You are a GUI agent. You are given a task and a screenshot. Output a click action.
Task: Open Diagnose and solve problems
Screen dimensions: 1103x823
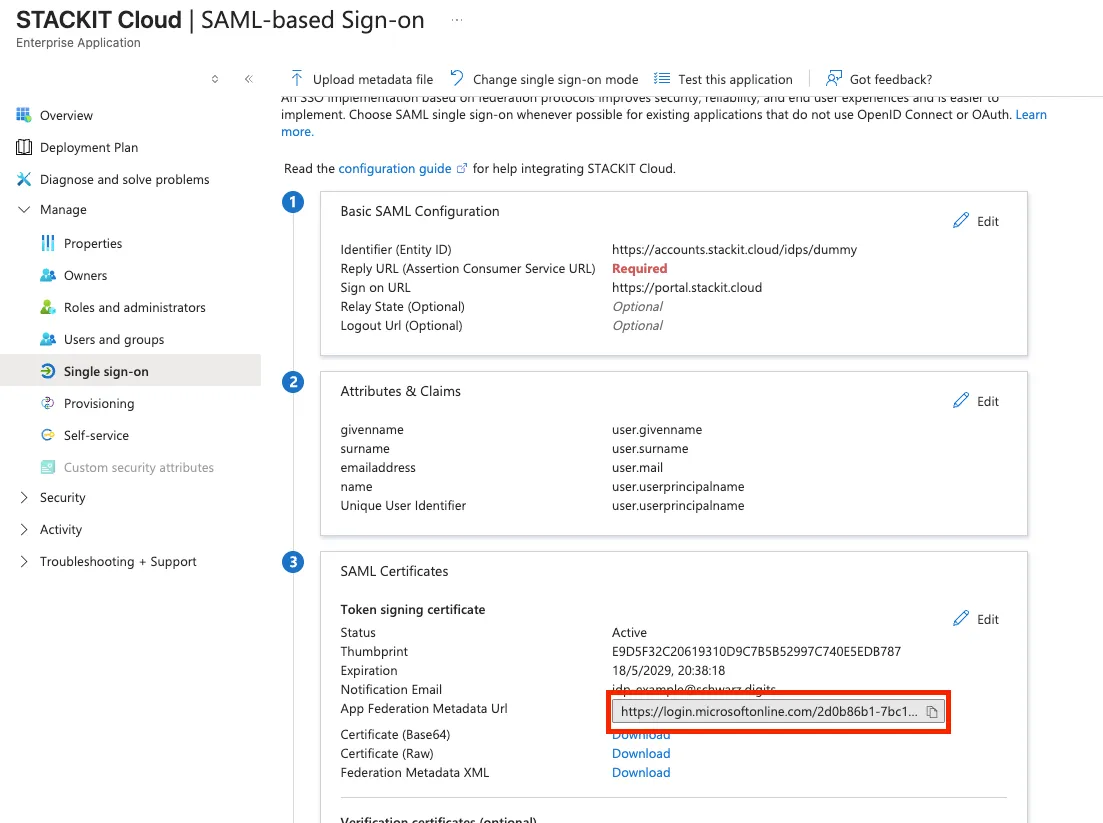click(125, 179)
